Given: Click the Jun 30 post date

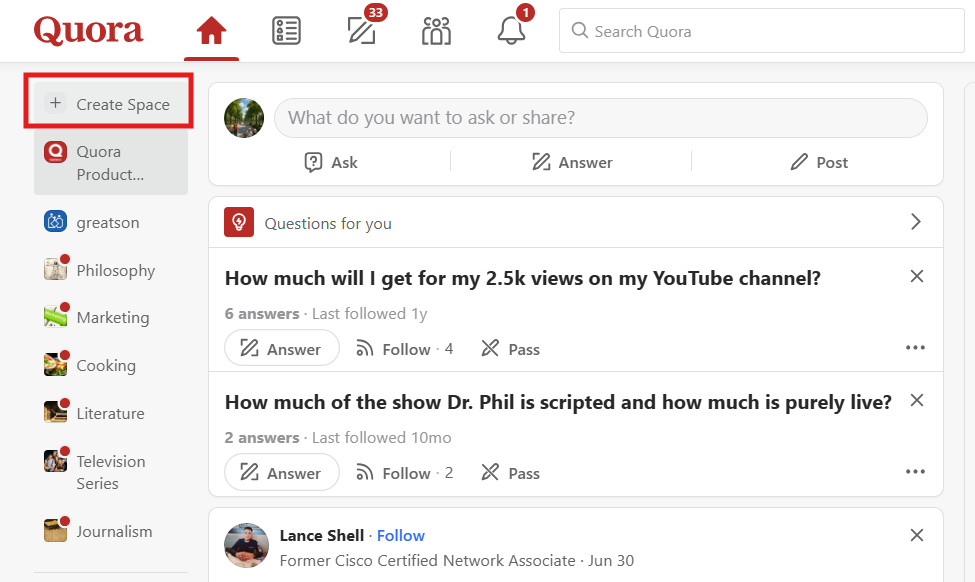Looking at the screenshot, I should [611, 561].
